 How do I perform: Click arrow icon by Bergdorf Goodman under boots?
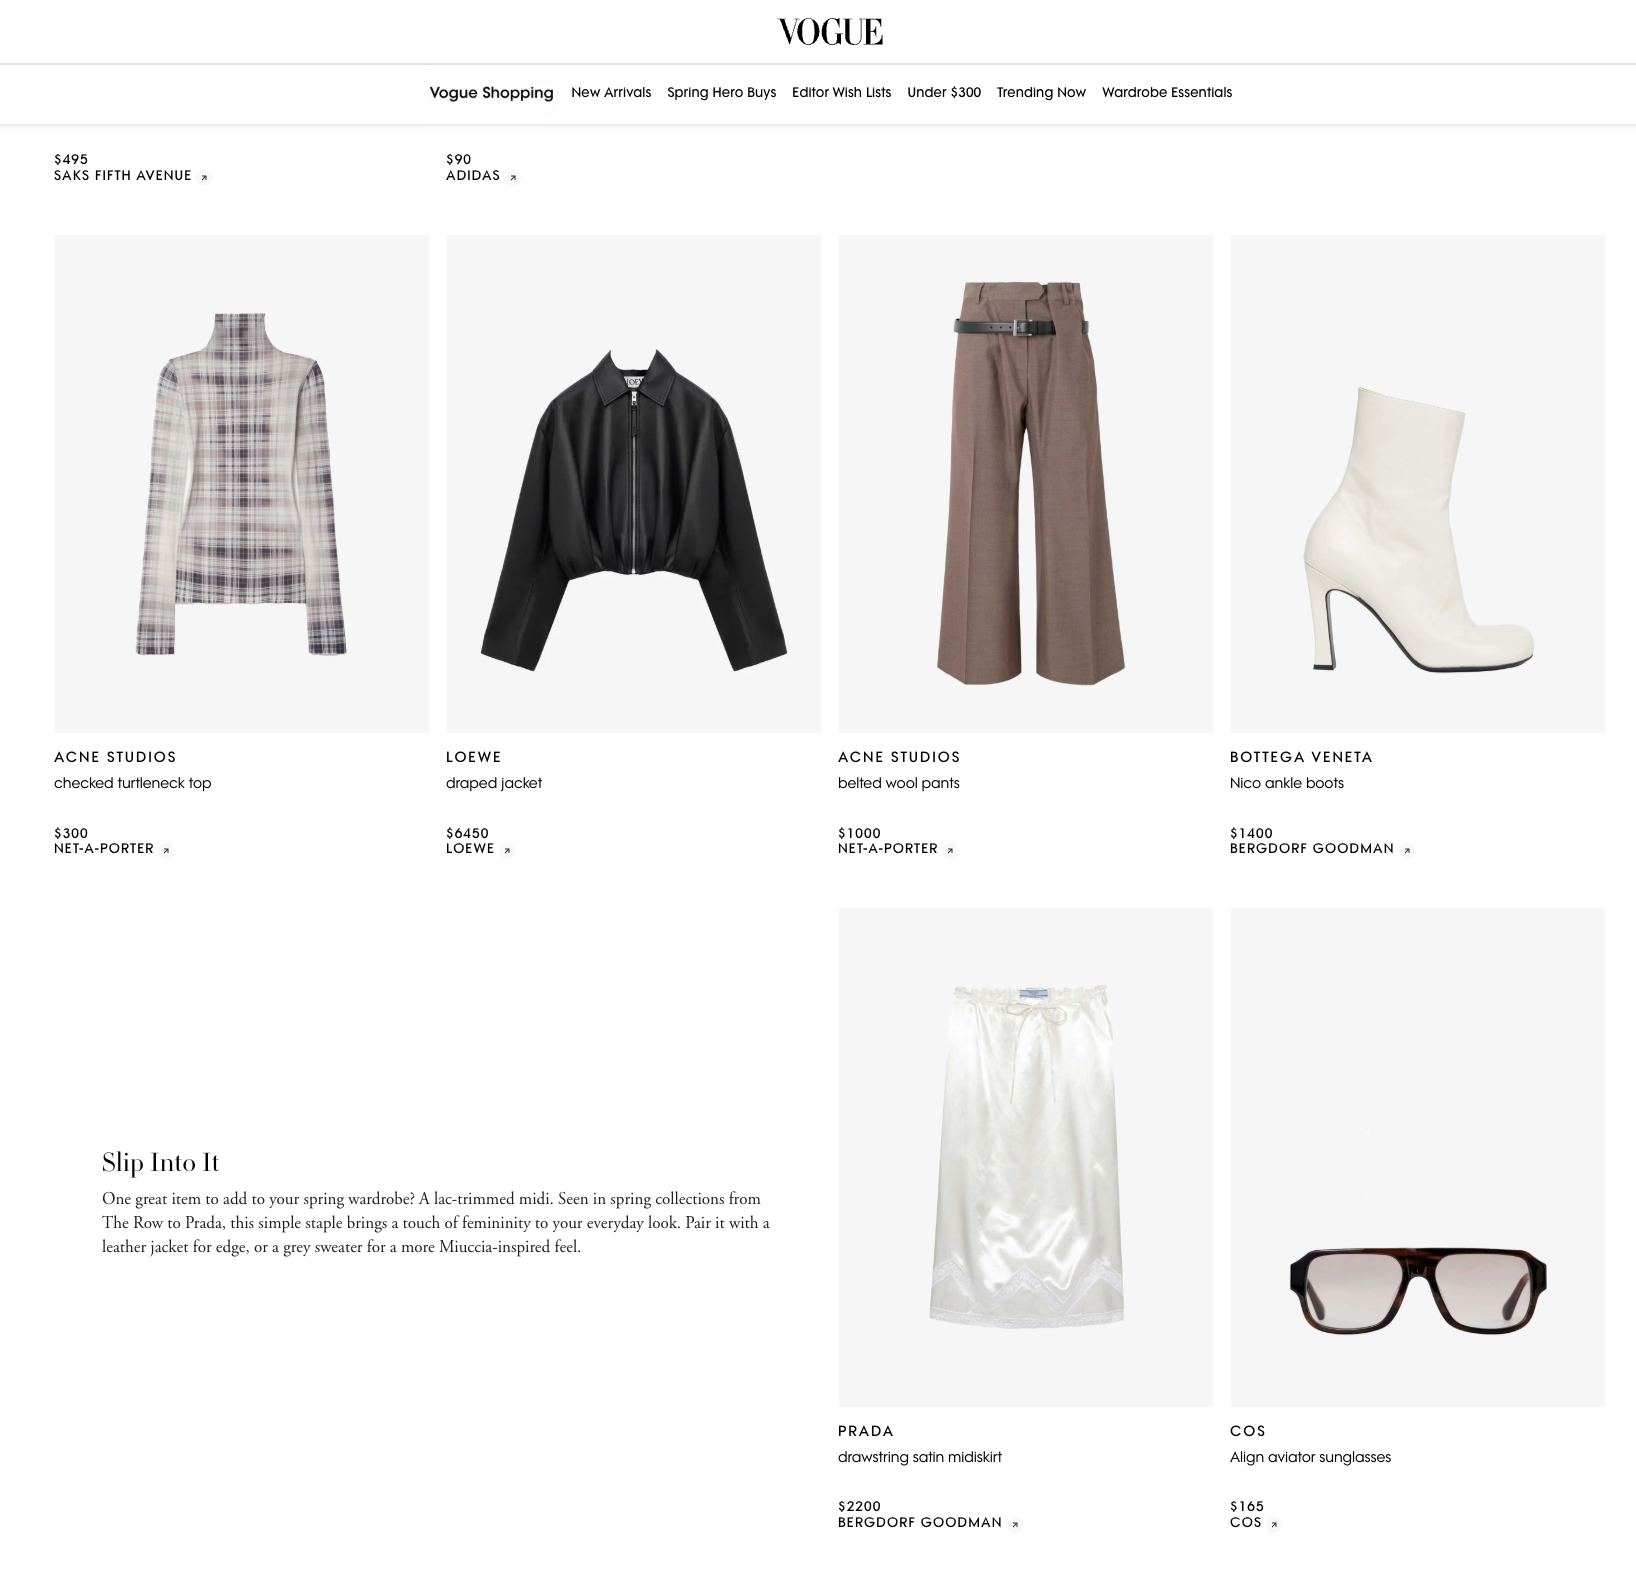click(1407, 850)
